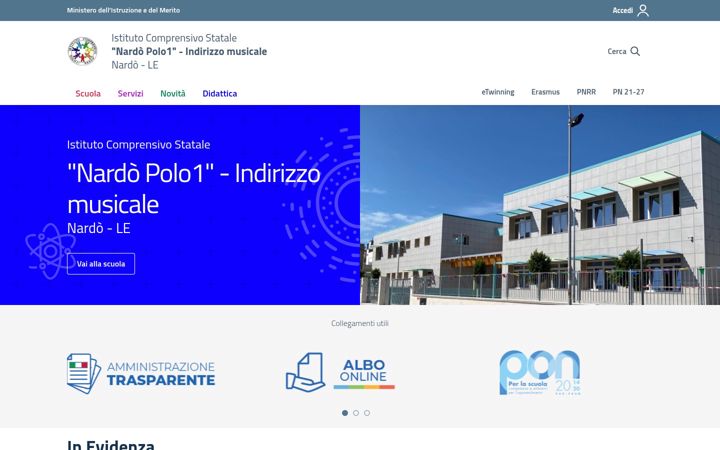
Task: Select third carousel dot indicator
Action: 367,413
